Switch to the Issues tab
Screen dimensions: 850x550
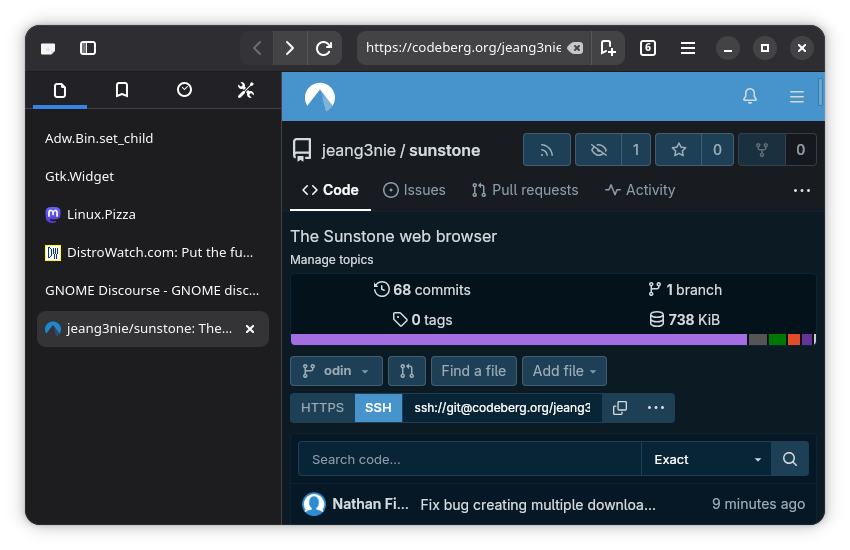pos(414,190)
